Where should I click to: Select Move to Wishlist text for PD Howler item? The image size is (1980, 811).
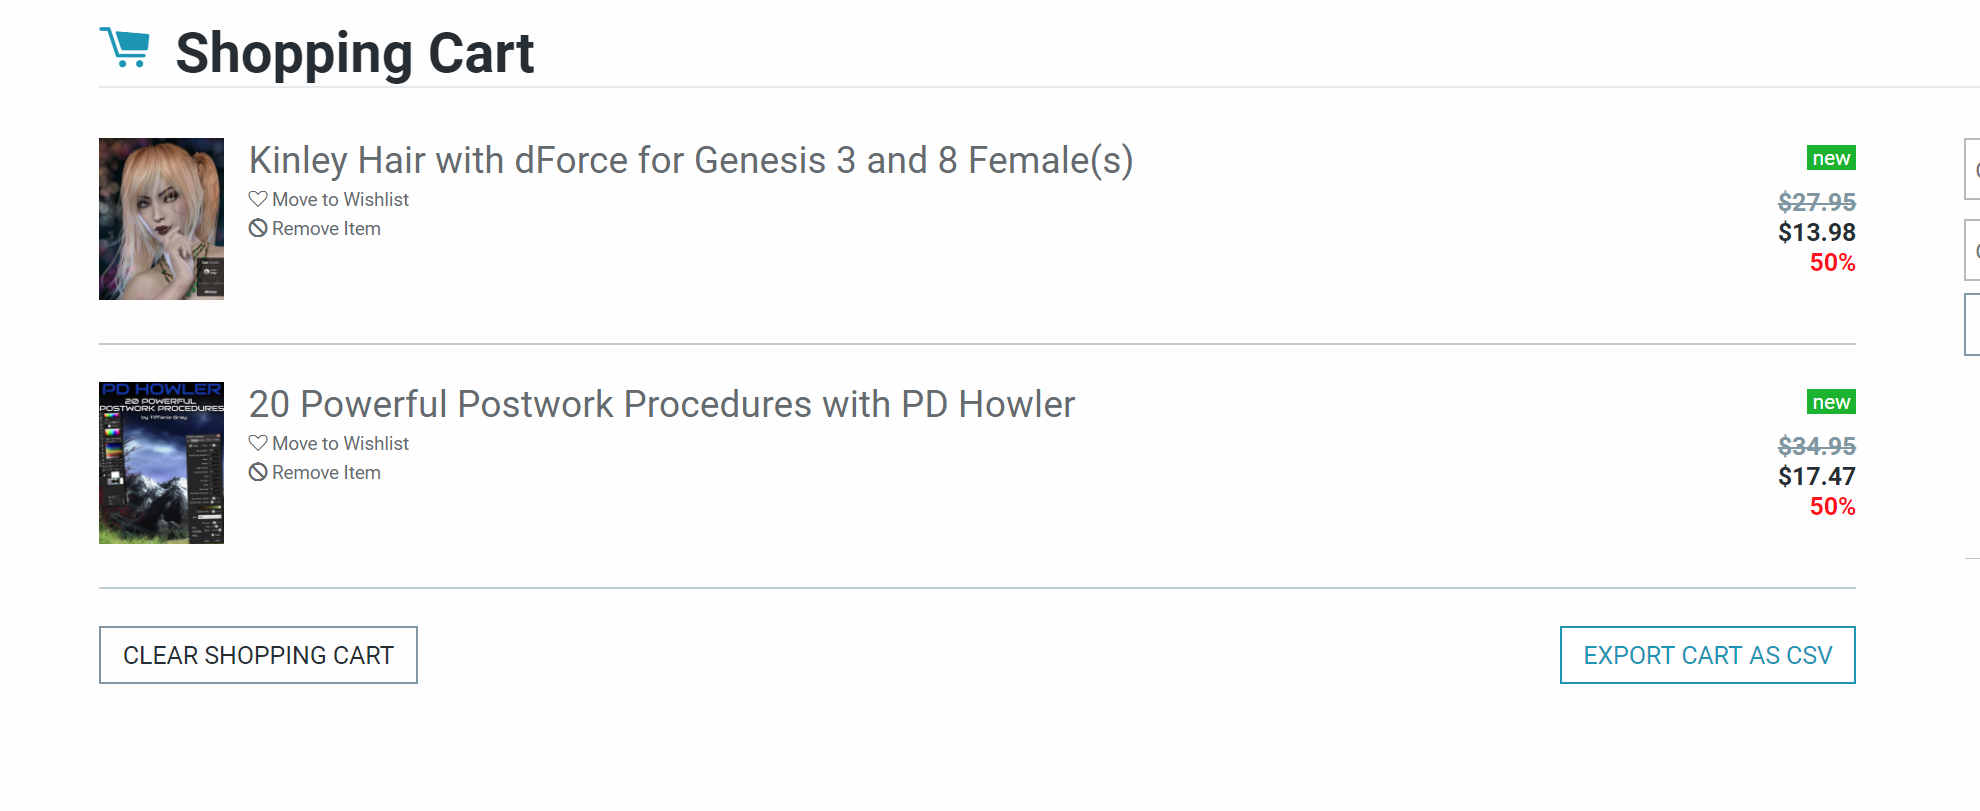pos(340,444)
